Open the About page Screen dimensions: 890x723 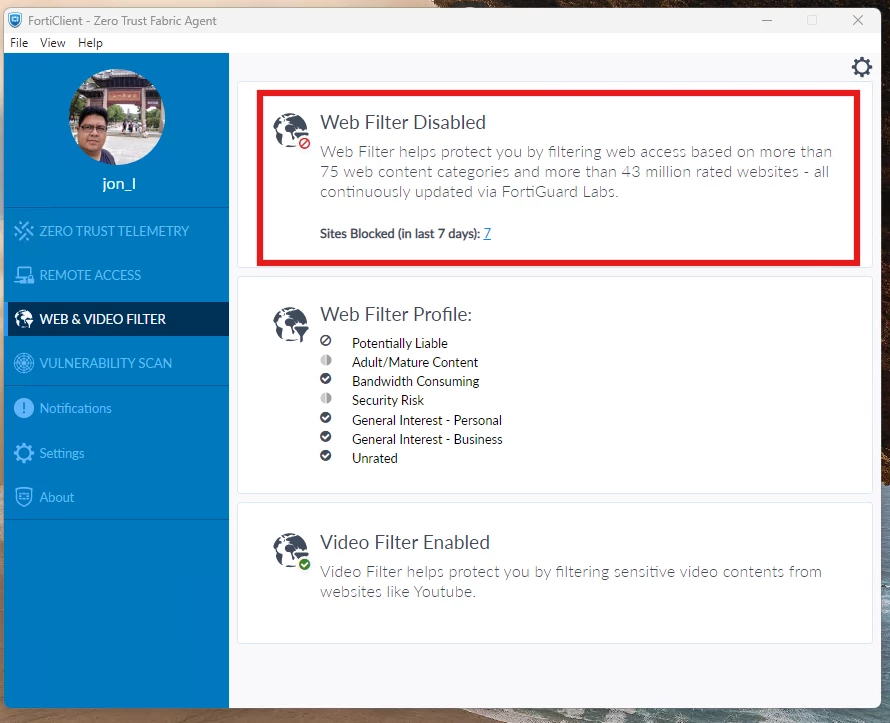(x=116, y=497)
